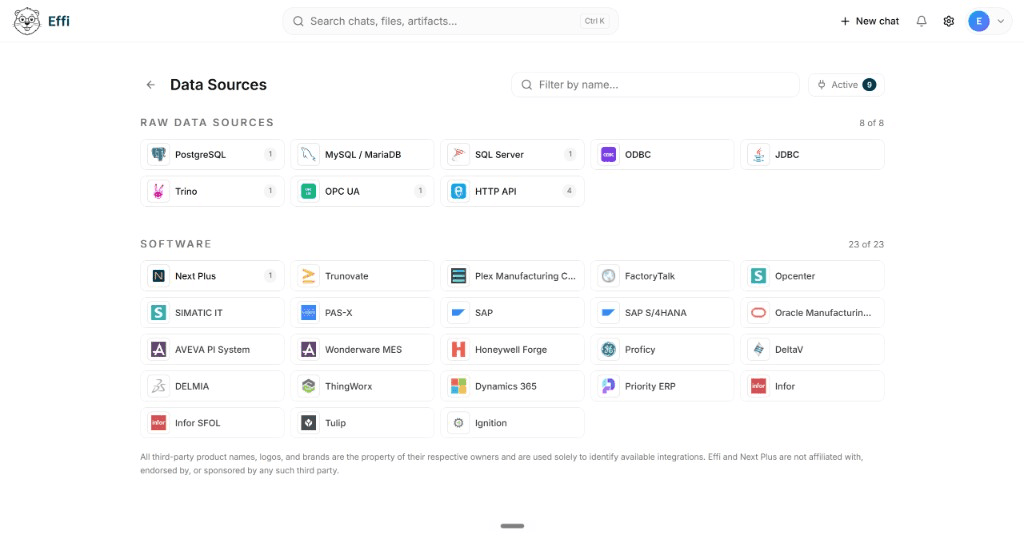
Task: Click the blue E user avatar
Action: [x=978, y=21]
